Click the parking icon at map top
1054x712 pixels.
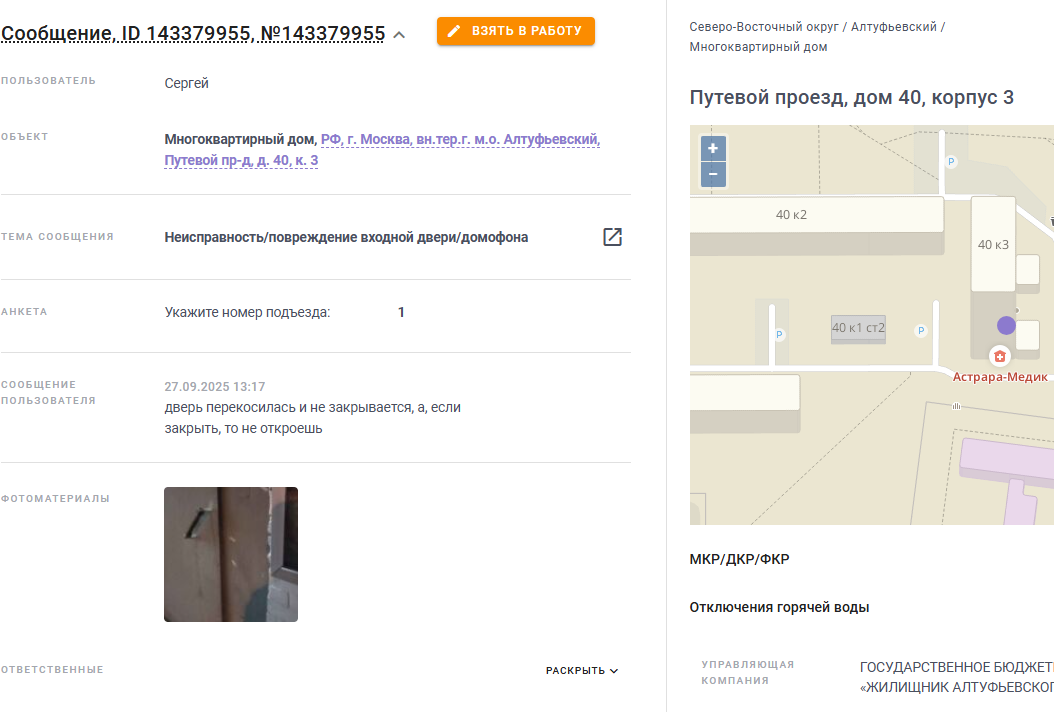[950, 161]
